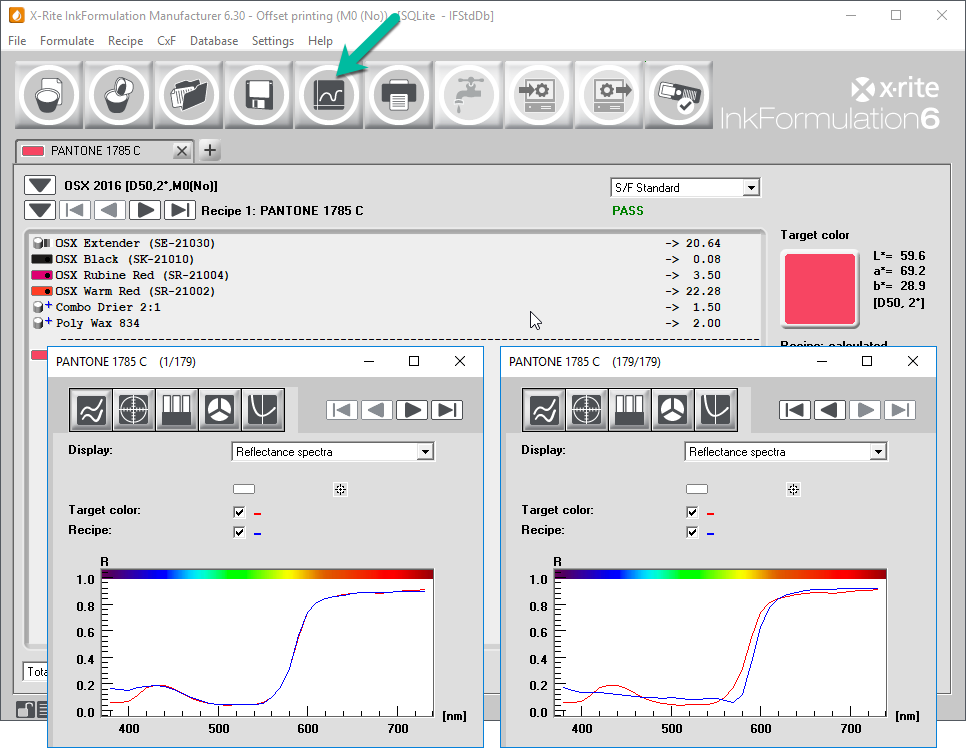Open S/F Standard dropdown
Screen dimensions: 966x748
pos(750,188)
